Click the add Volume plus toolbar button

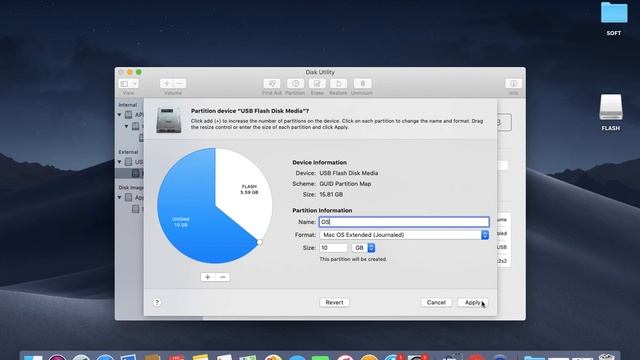point(167,84)
